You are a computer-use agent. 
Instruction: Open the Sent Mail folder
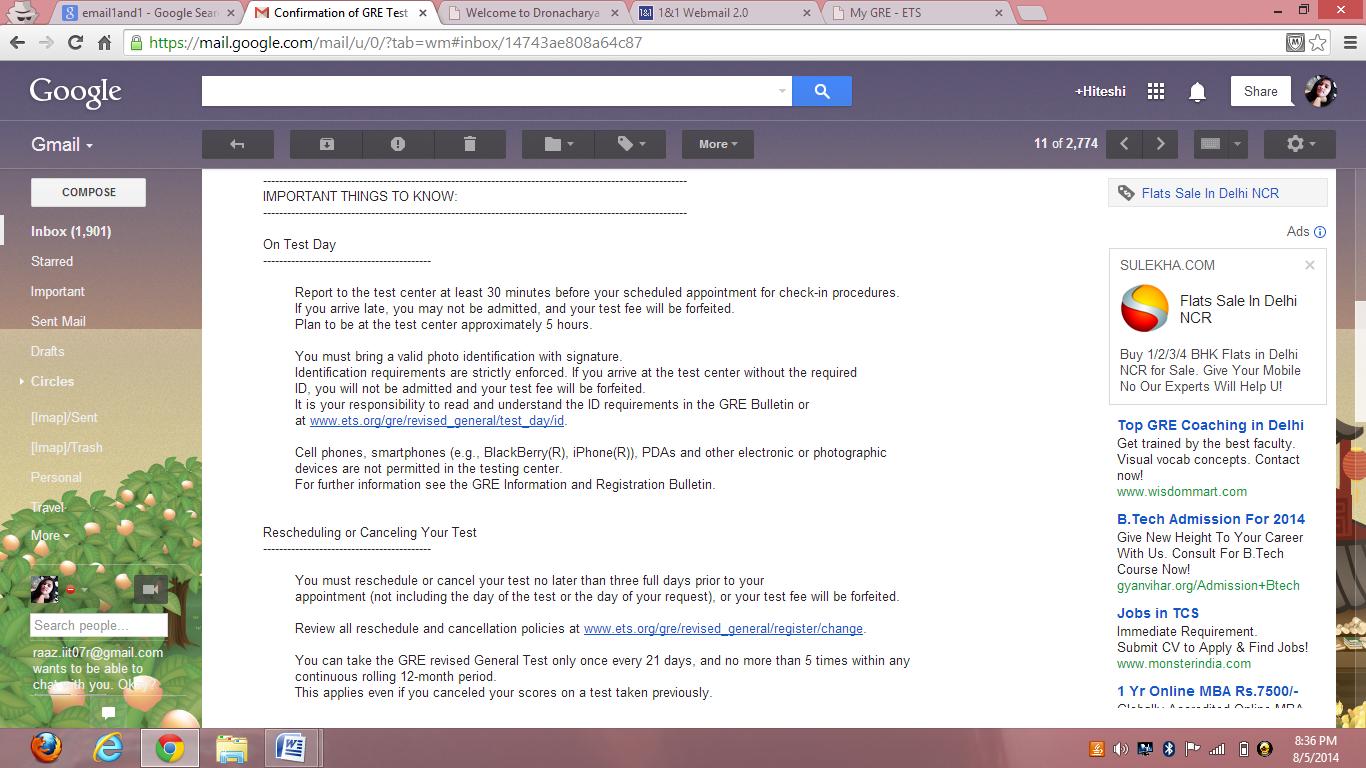[58, 321]
